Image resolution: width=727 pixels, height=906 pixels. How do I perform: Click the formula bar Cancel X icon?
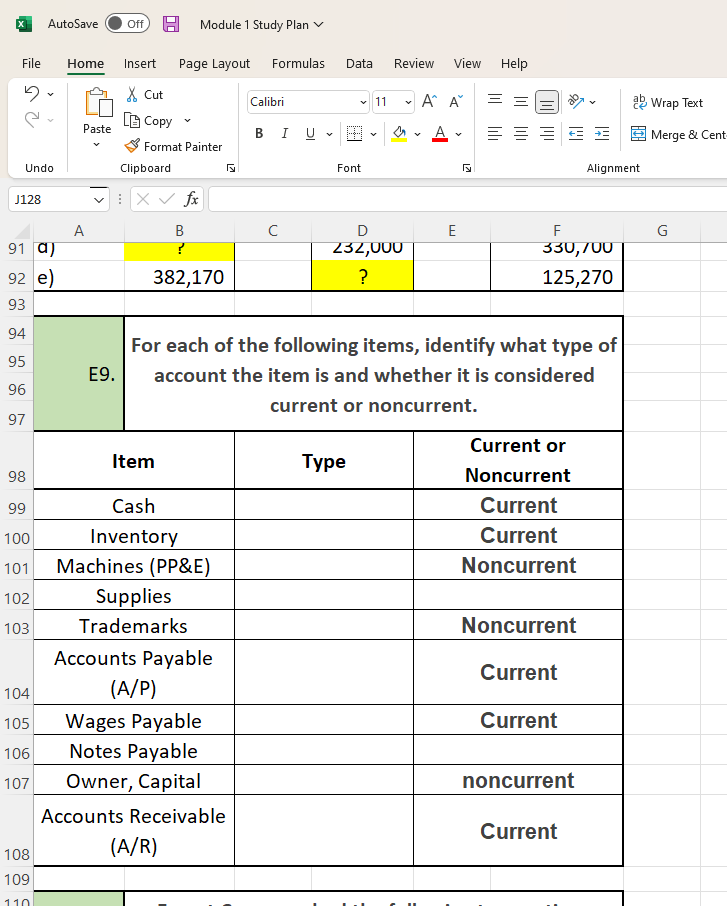(x=143, y=199)
